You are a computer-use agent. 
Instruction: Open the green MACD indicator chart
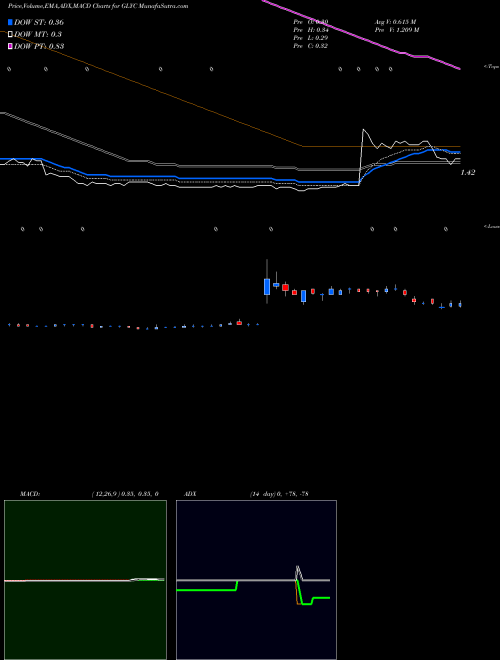coord(85,580)
